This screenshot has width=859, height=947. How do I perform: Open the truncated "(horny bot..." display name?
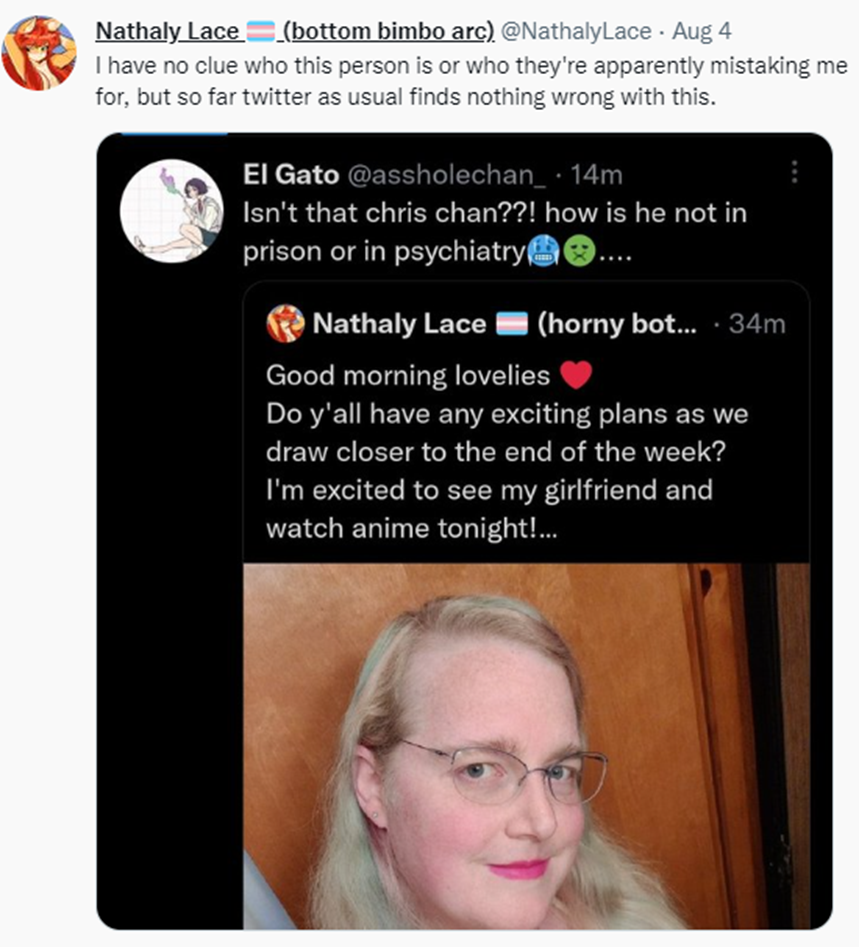pos(617,324)
